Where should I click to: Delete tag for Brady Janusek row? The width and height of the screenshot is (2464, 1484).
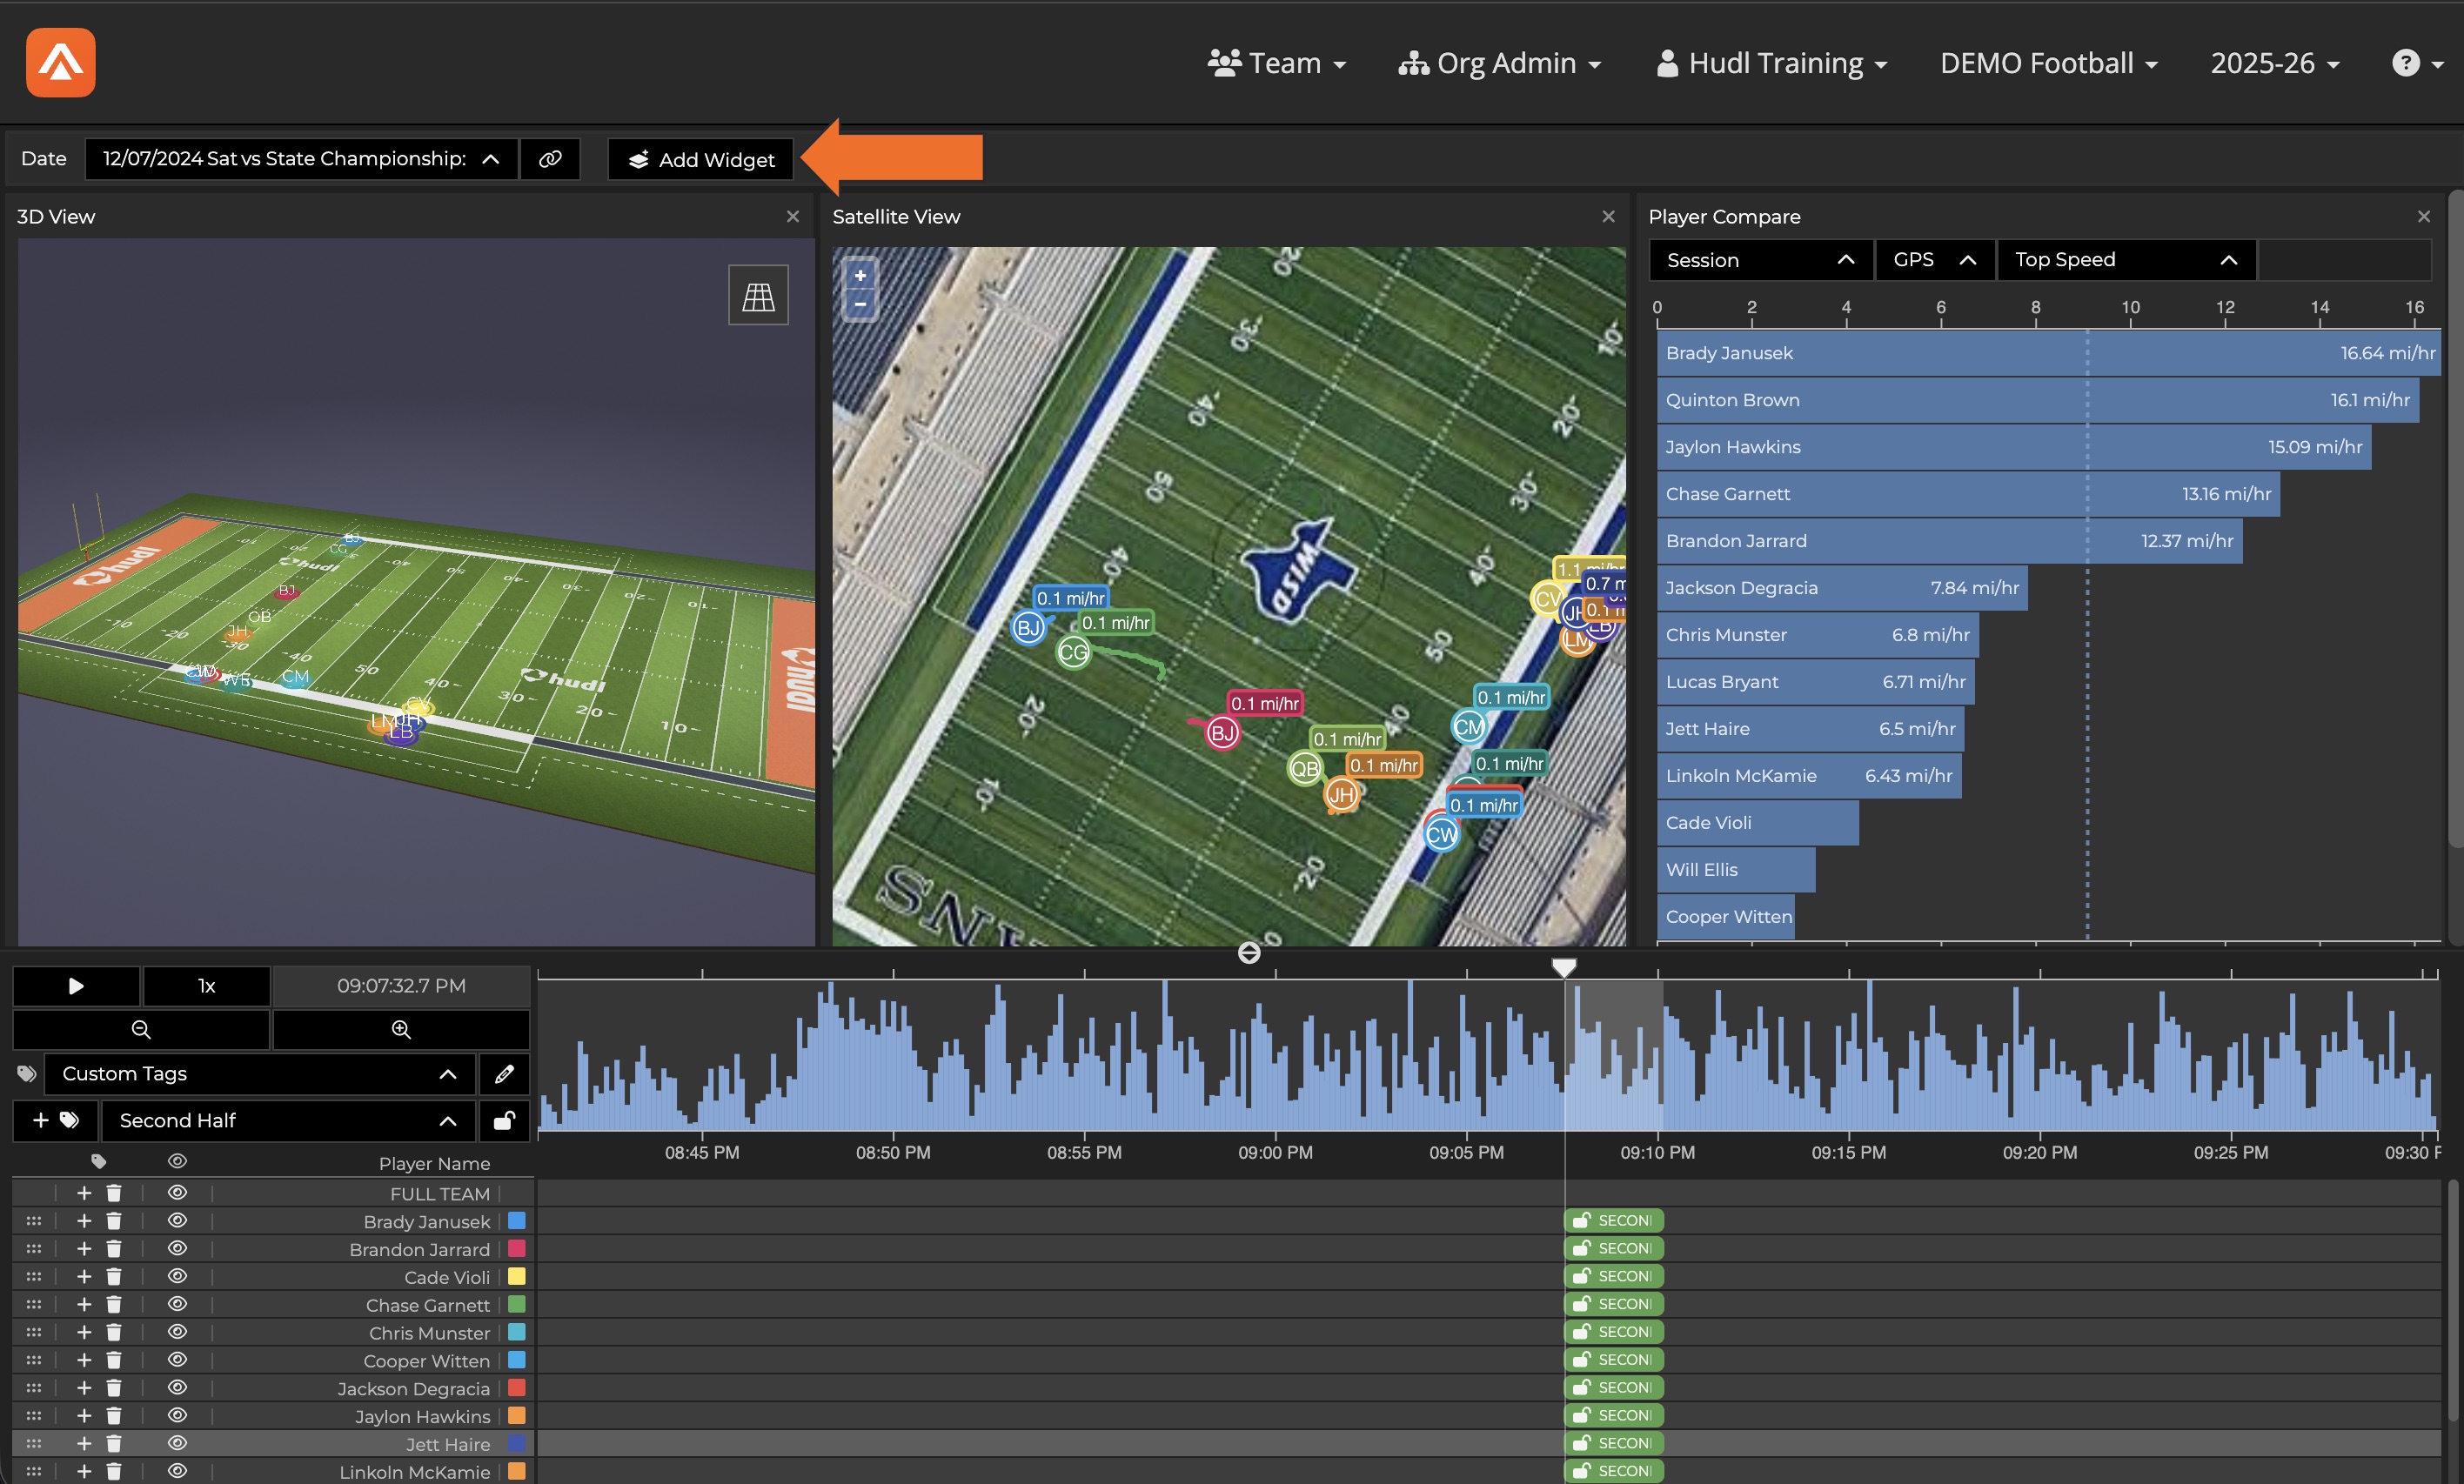tap(114, 1221)
